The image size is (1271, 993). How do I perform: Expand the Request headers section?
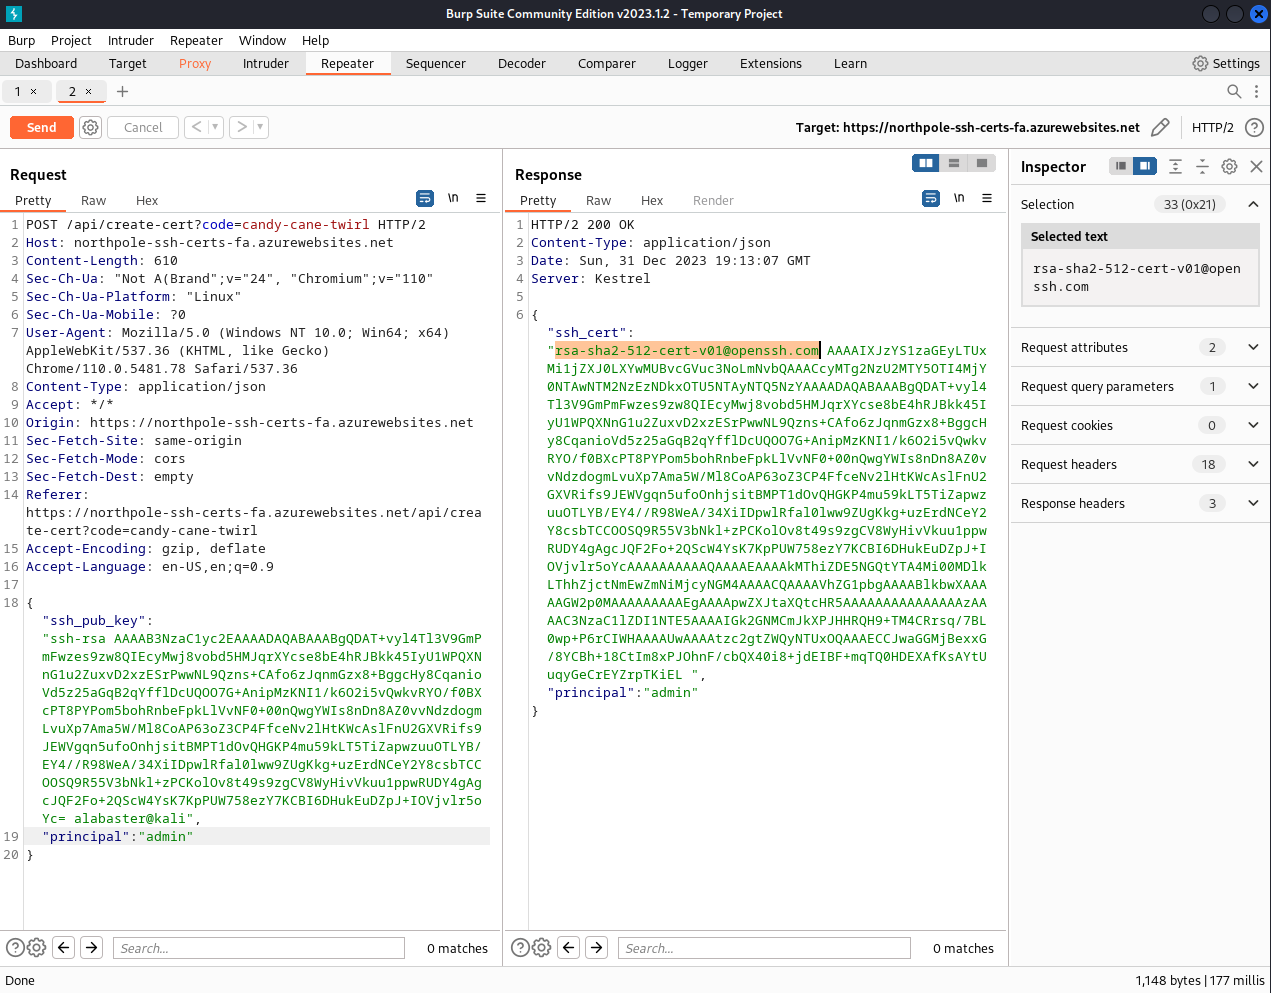click(1253, 465)
